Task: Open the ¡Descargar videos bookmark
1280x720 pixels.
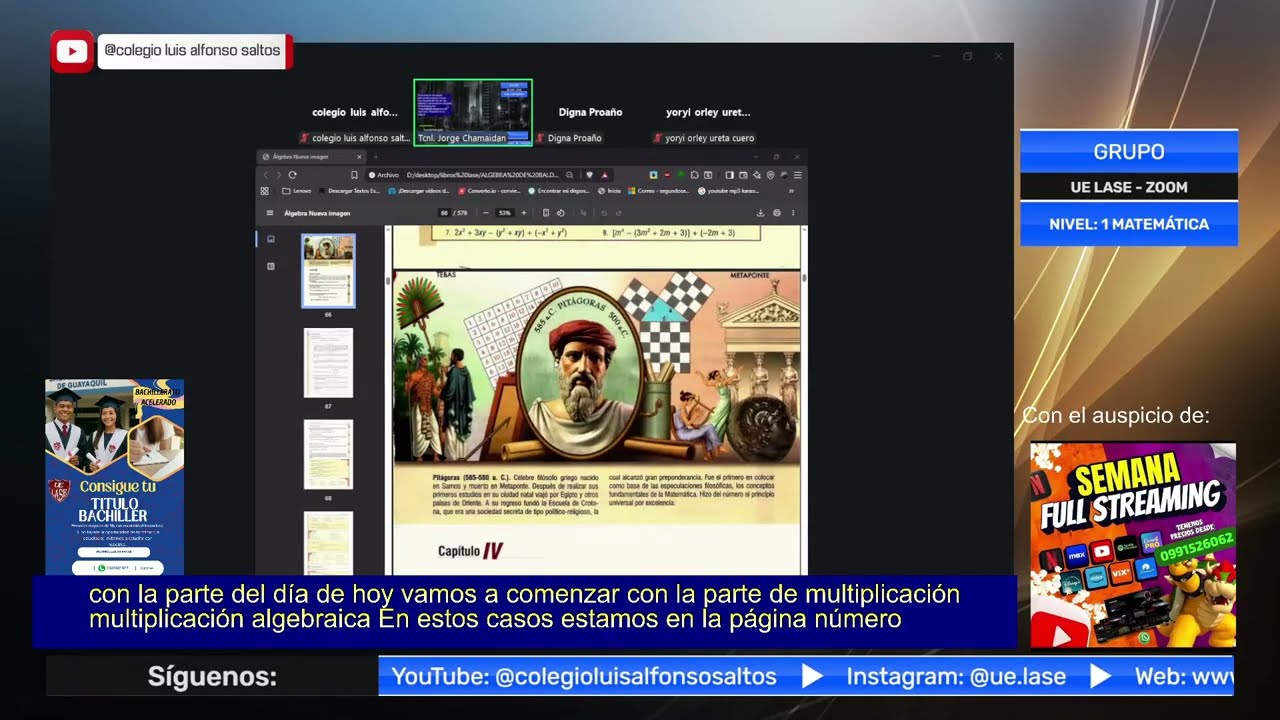Action: (419, 191)
